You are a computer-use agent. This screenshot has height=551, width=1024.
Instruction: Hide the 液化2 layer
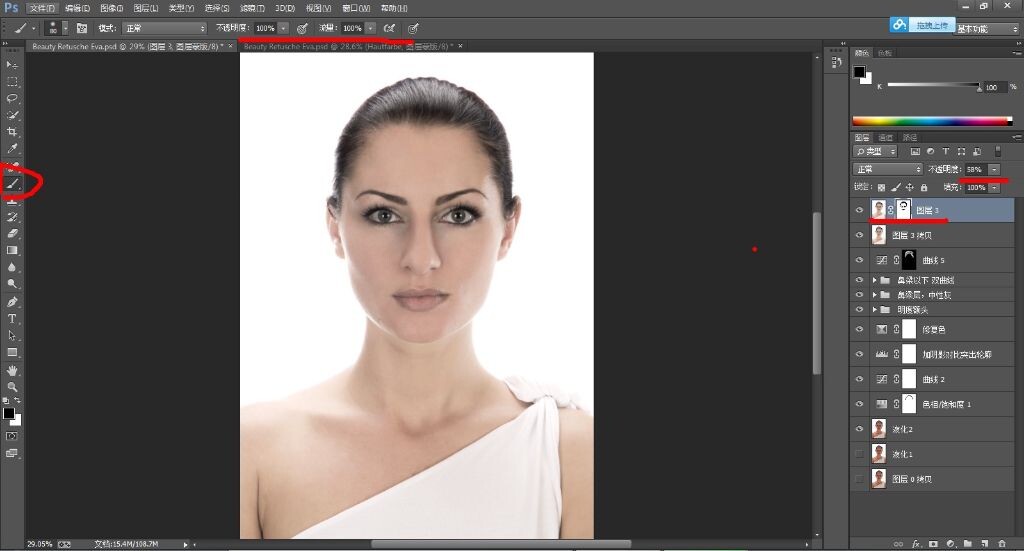click(859, 429)
